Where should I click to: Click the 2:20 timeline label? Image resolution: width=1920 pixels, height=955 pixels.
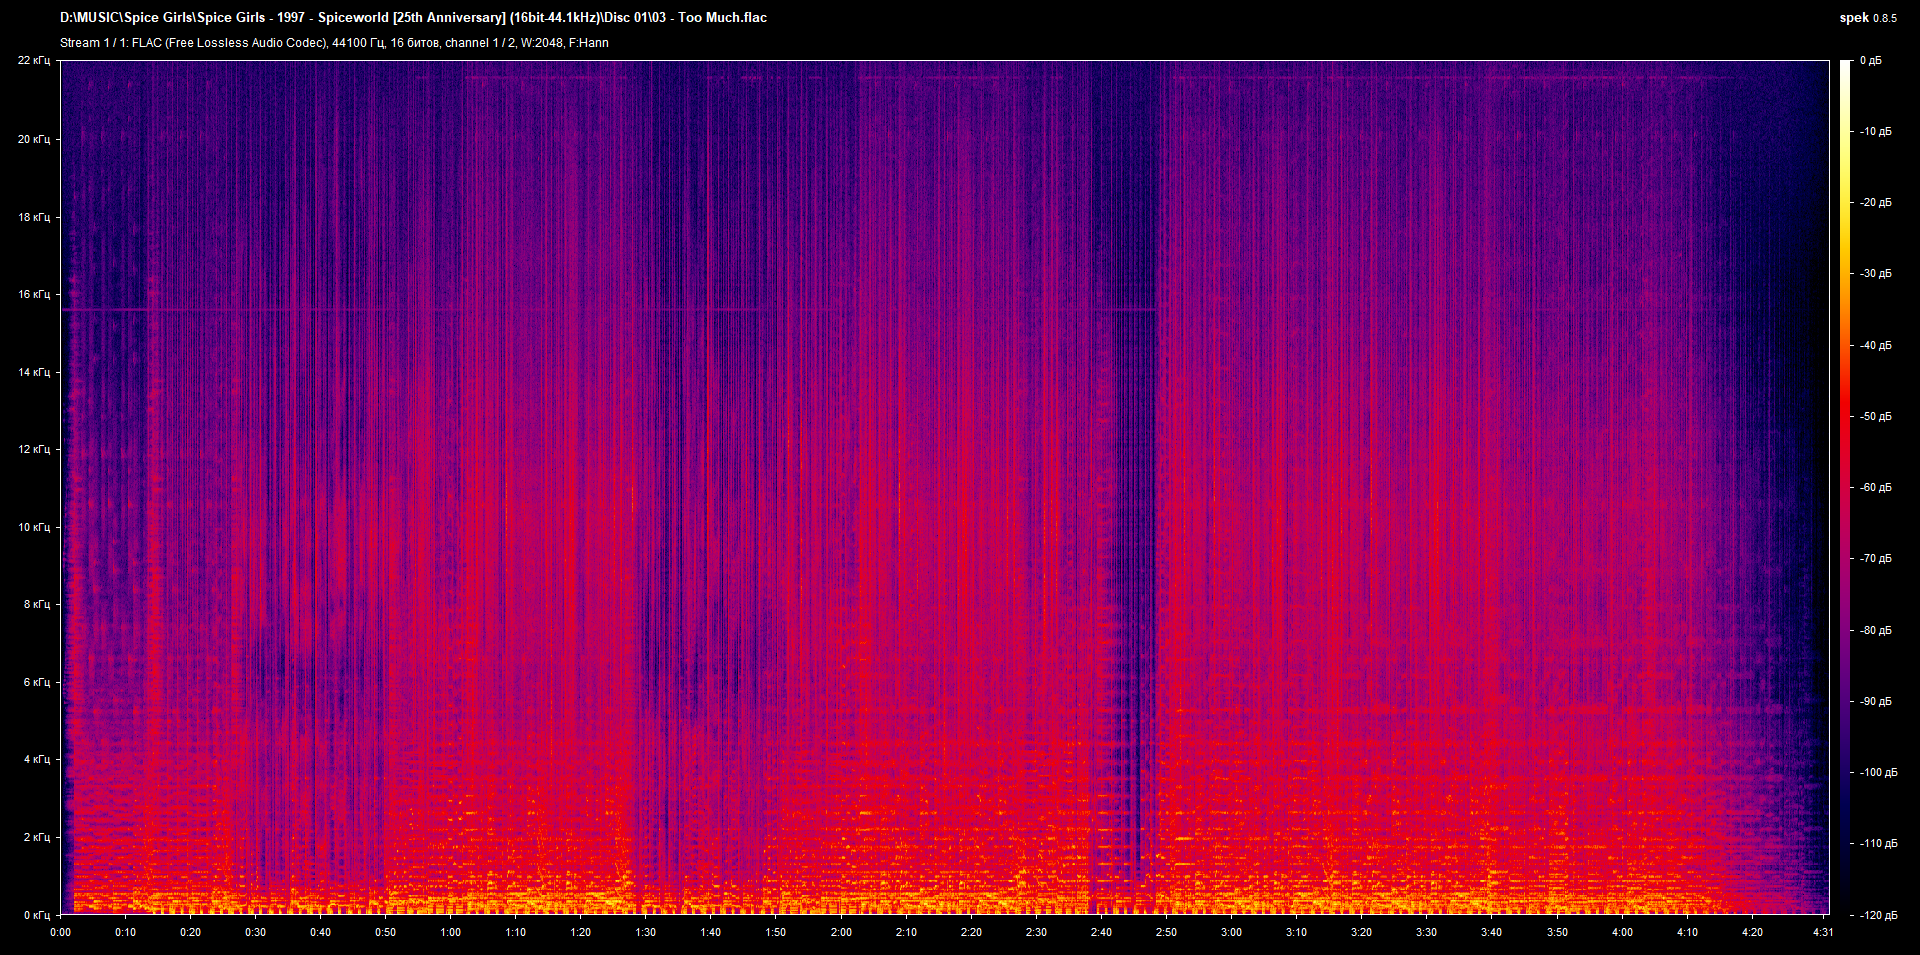[971, 932]
